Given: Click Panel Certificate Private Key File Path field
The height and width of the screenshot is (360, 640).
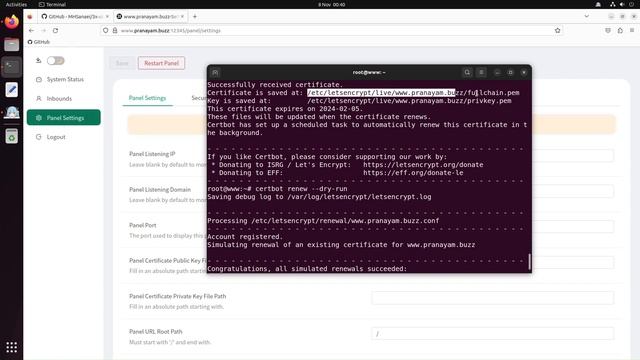Looking at the screenshot, I should tap(493, 298).
